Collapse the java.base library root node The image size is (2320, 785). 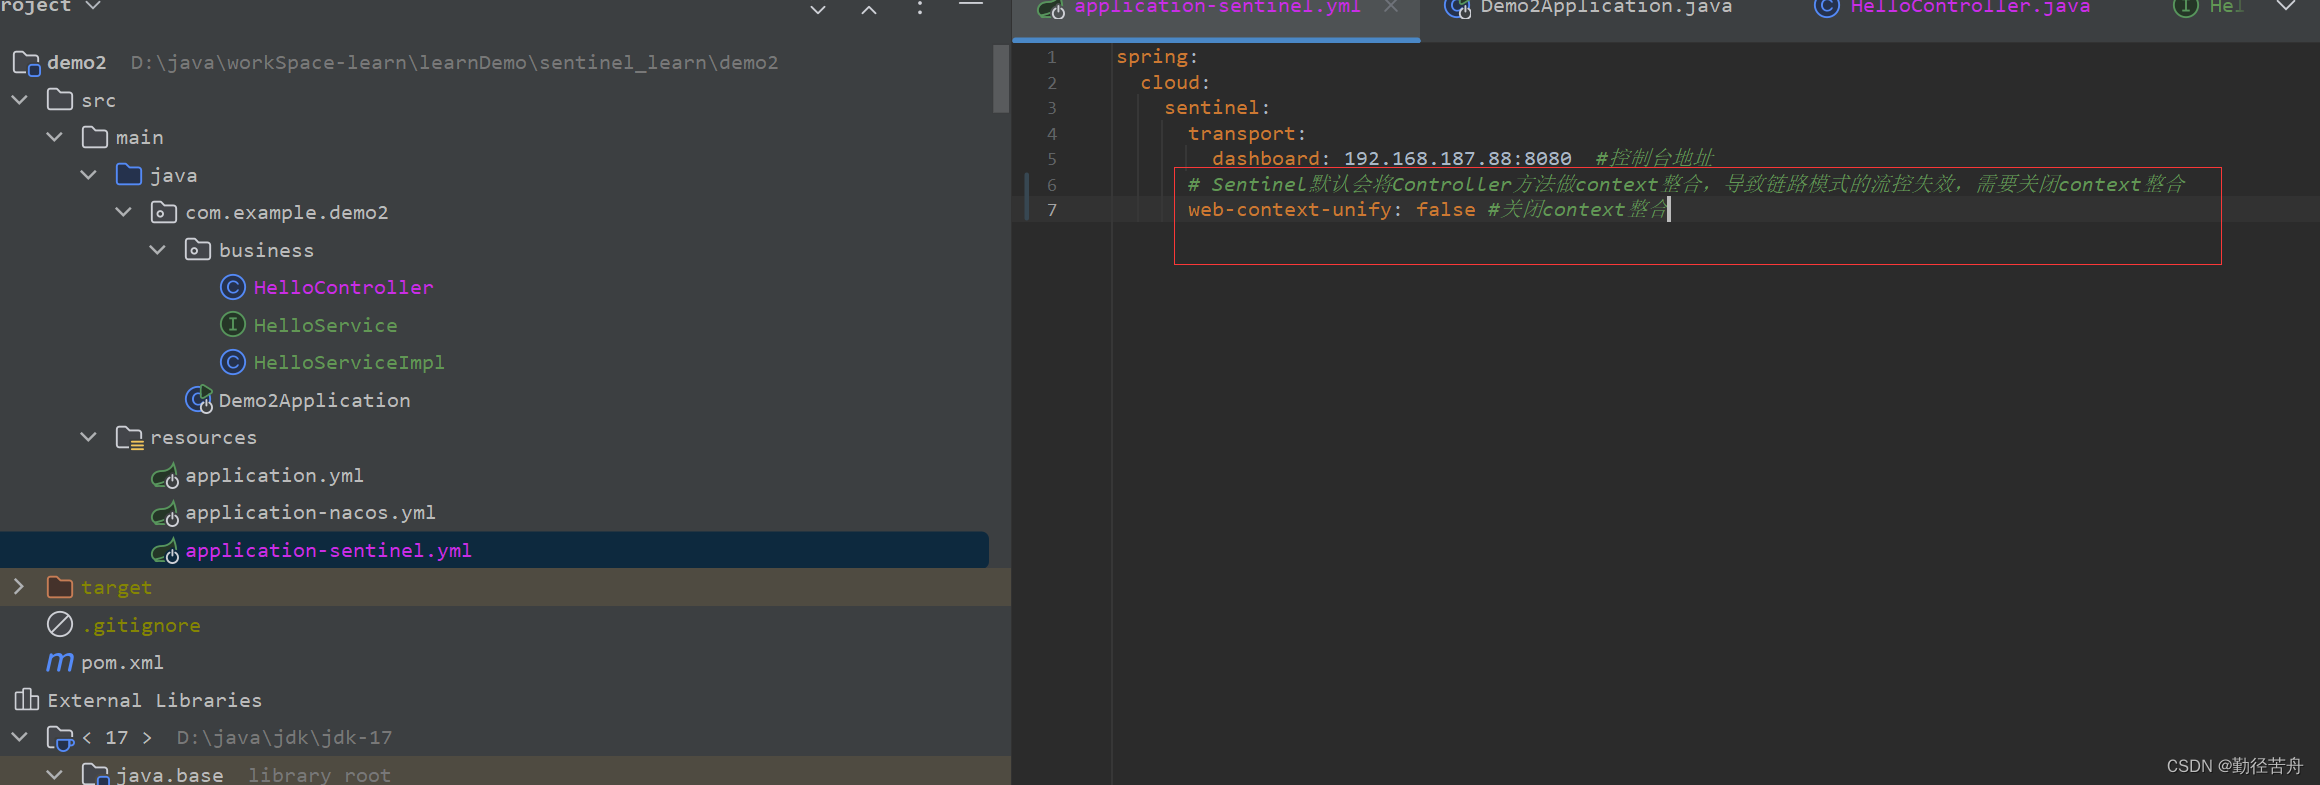click(x=54, y=775)
